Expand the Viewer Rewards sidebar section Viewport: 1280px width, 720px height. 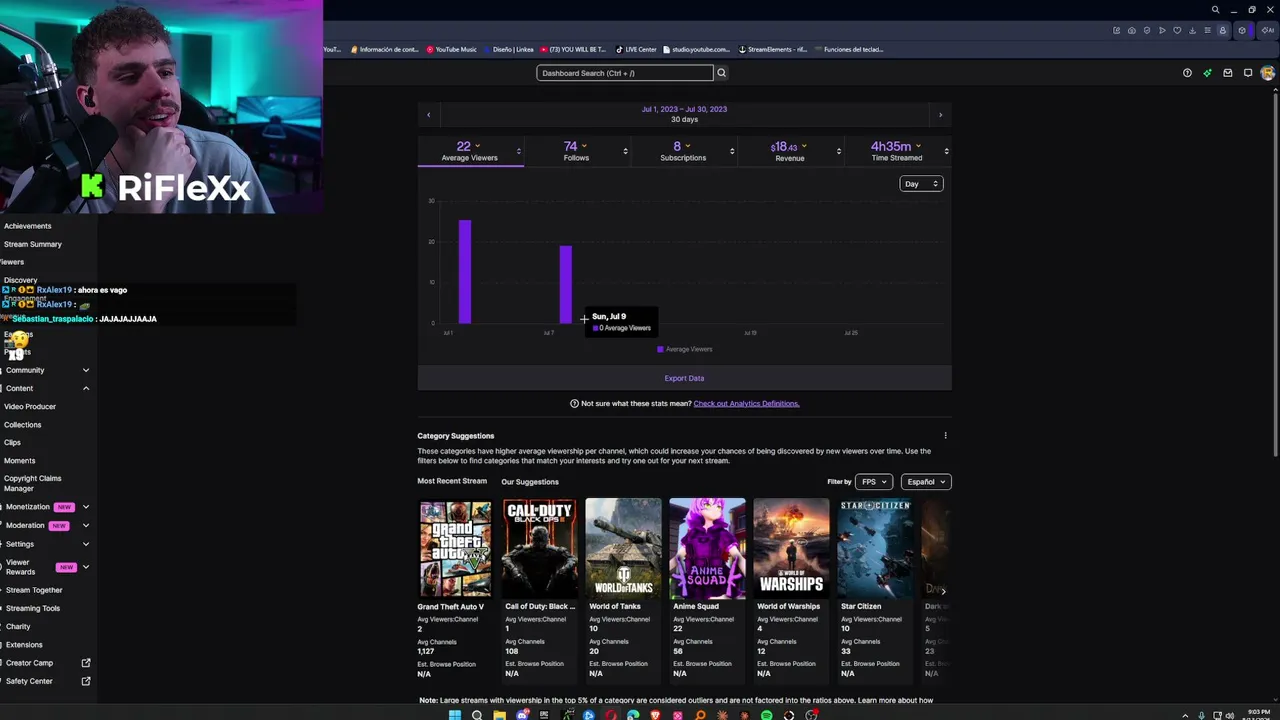click(86, 567)
